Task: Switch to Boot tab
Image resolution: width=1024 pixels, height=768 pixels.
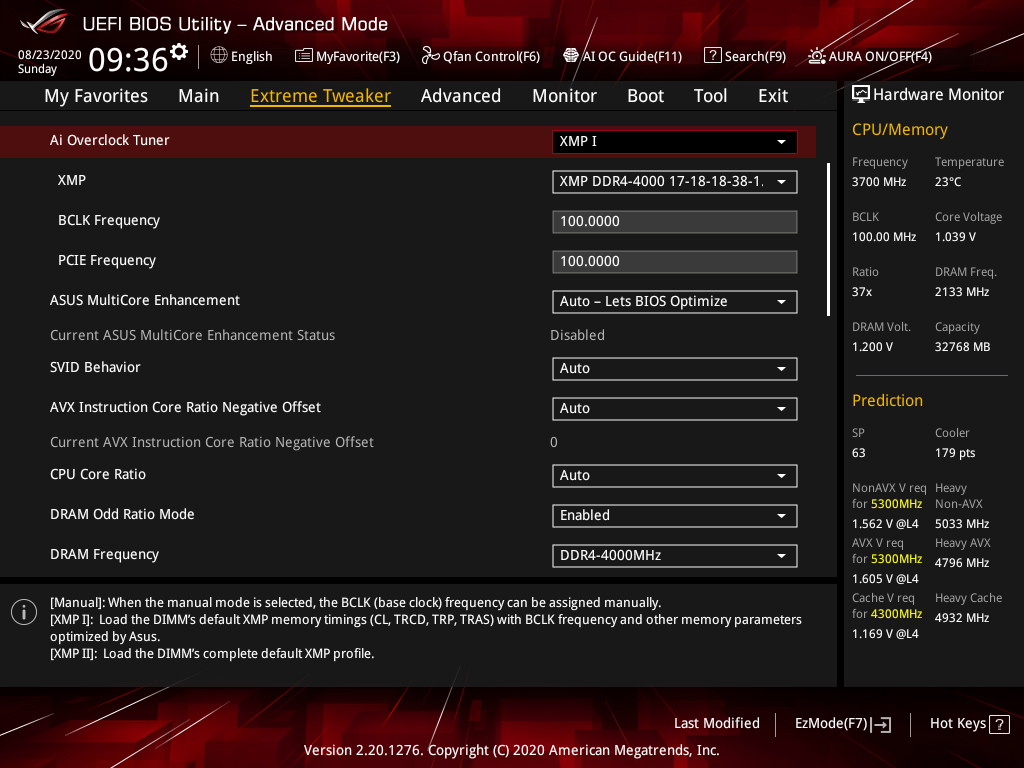Action: pyautogui.click(x=645, y=96)
